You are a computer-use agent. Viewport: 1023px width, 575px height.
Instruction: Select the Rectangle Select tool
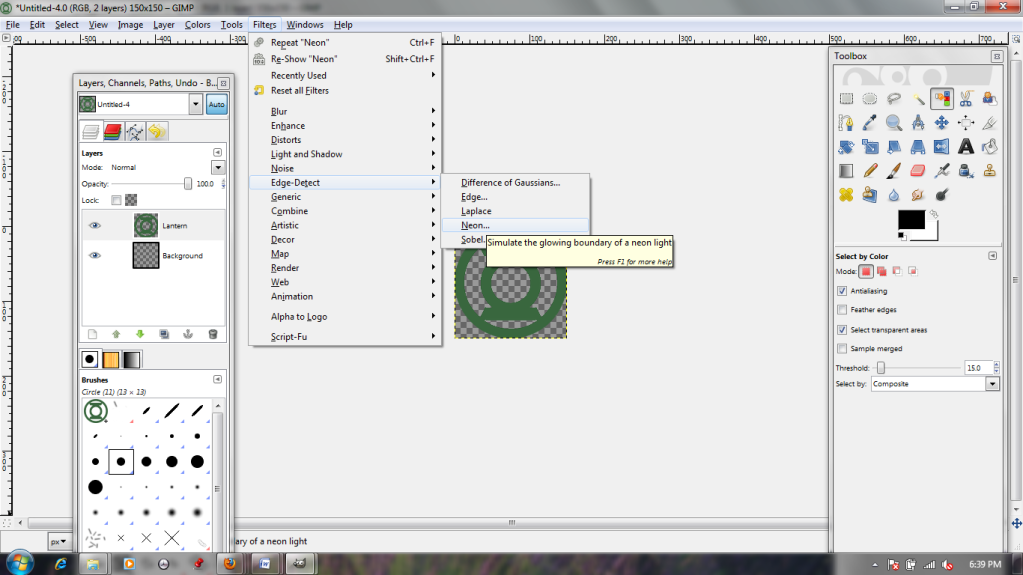point(846,99)
